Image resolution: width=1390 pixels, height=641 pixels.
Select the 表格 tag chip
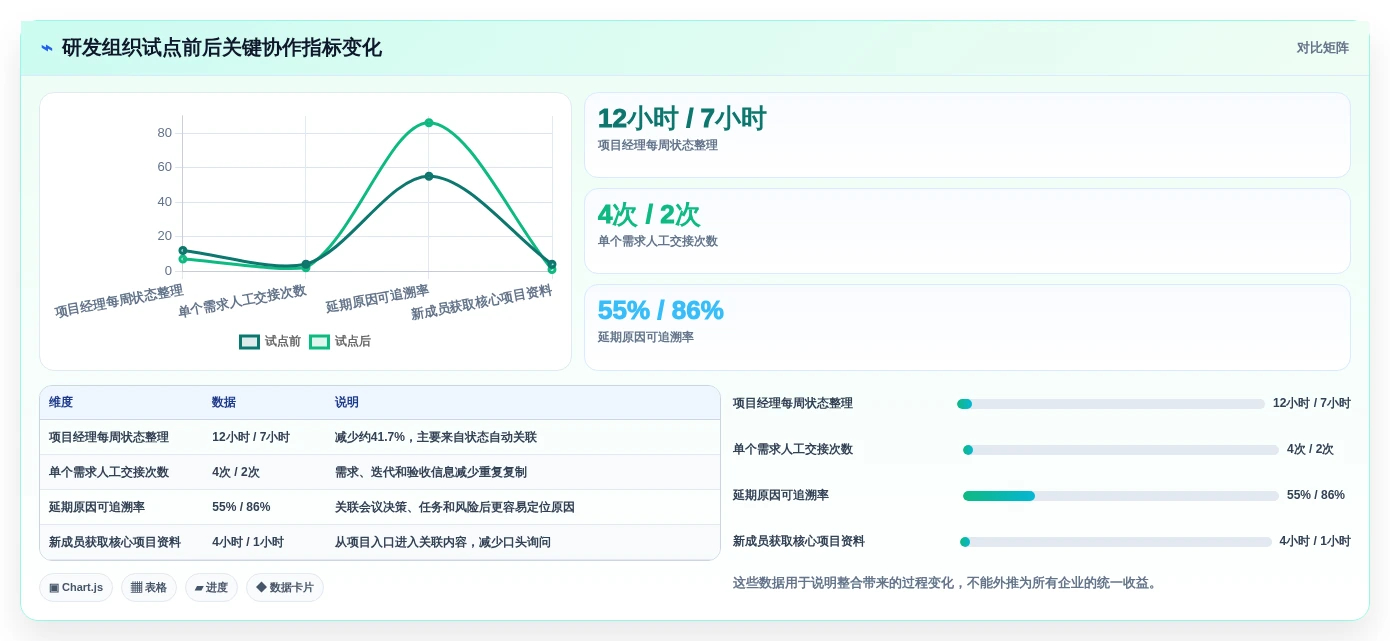(149, 588)
